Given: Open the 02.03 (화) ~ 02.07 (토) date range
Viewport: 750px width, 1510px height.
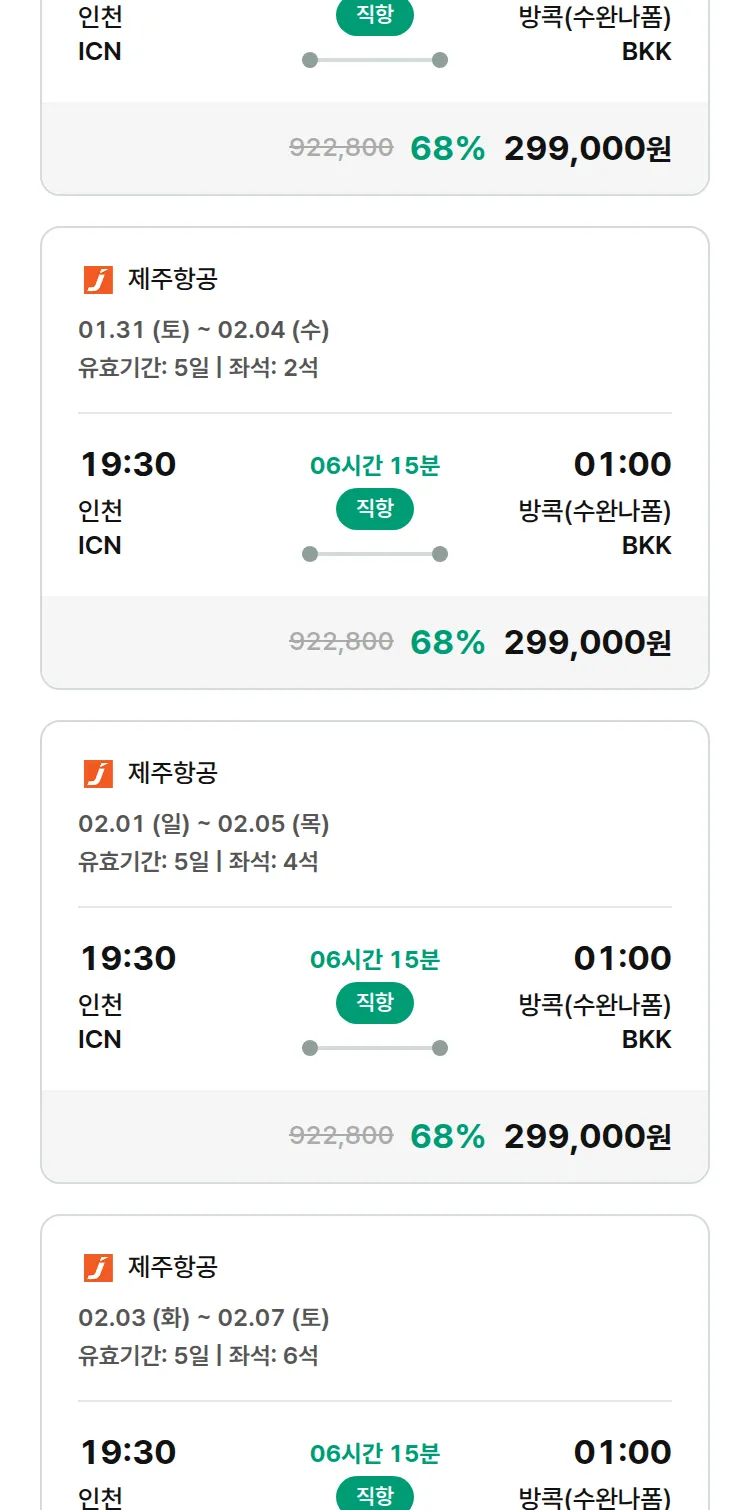Looking at the screenshot, I should tap(204, 1318).
